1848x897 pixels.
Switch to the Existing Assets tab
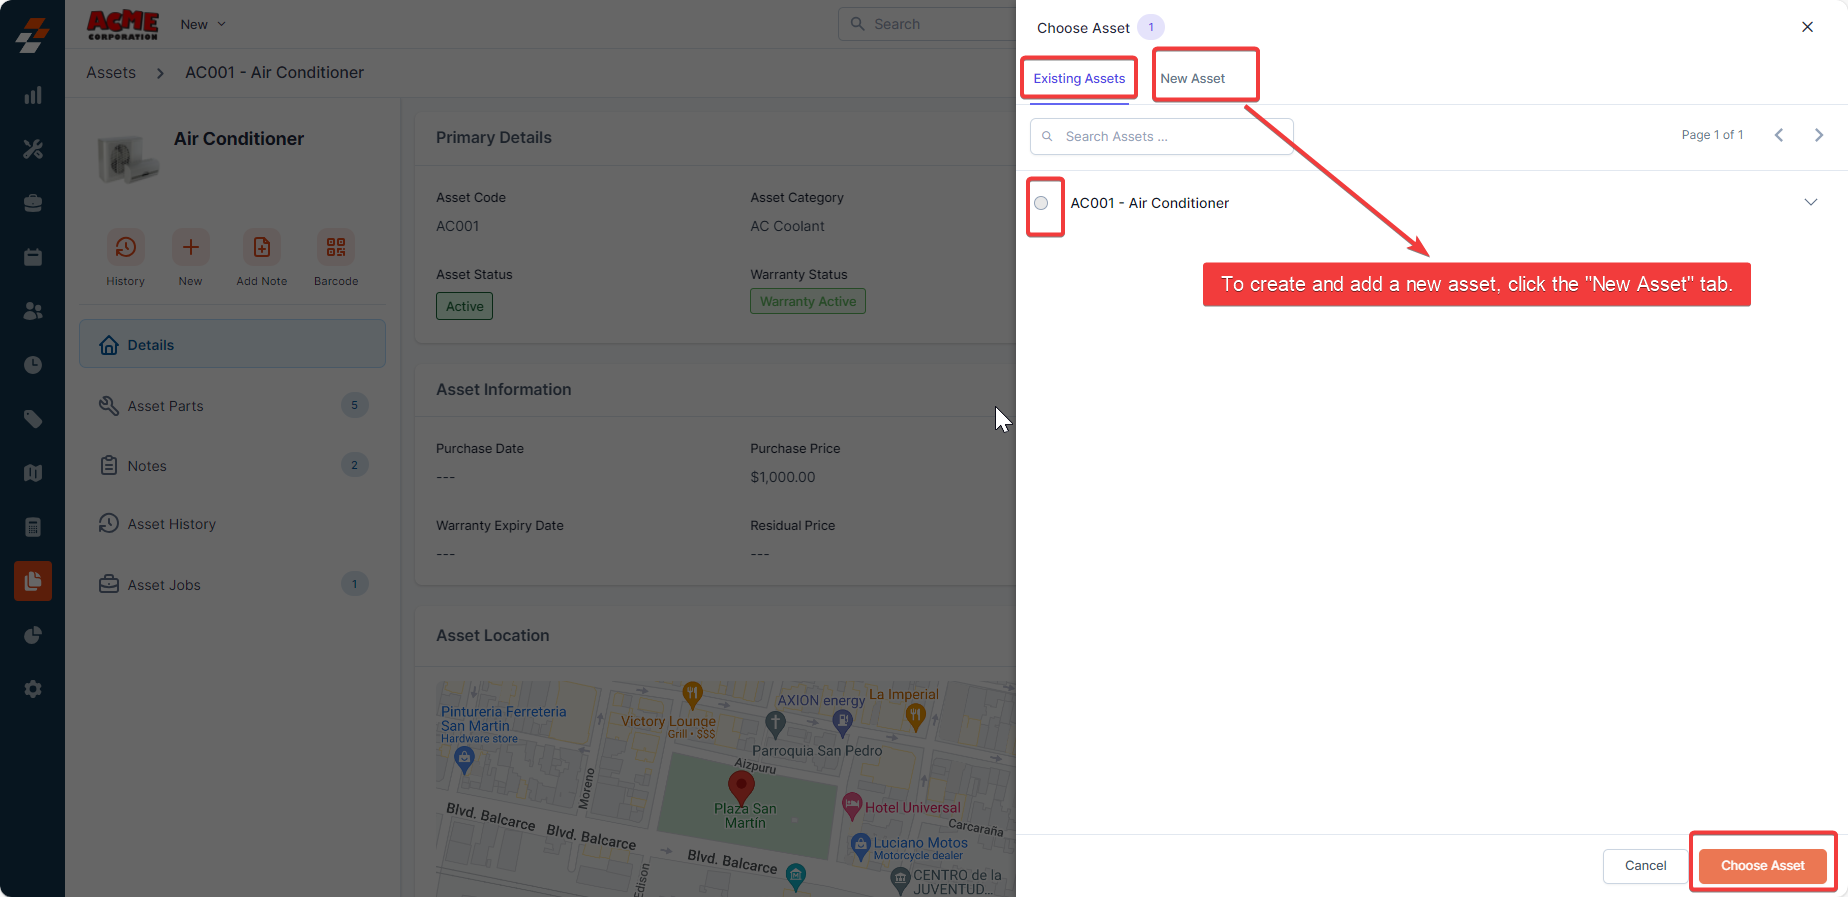(1079, 78)
